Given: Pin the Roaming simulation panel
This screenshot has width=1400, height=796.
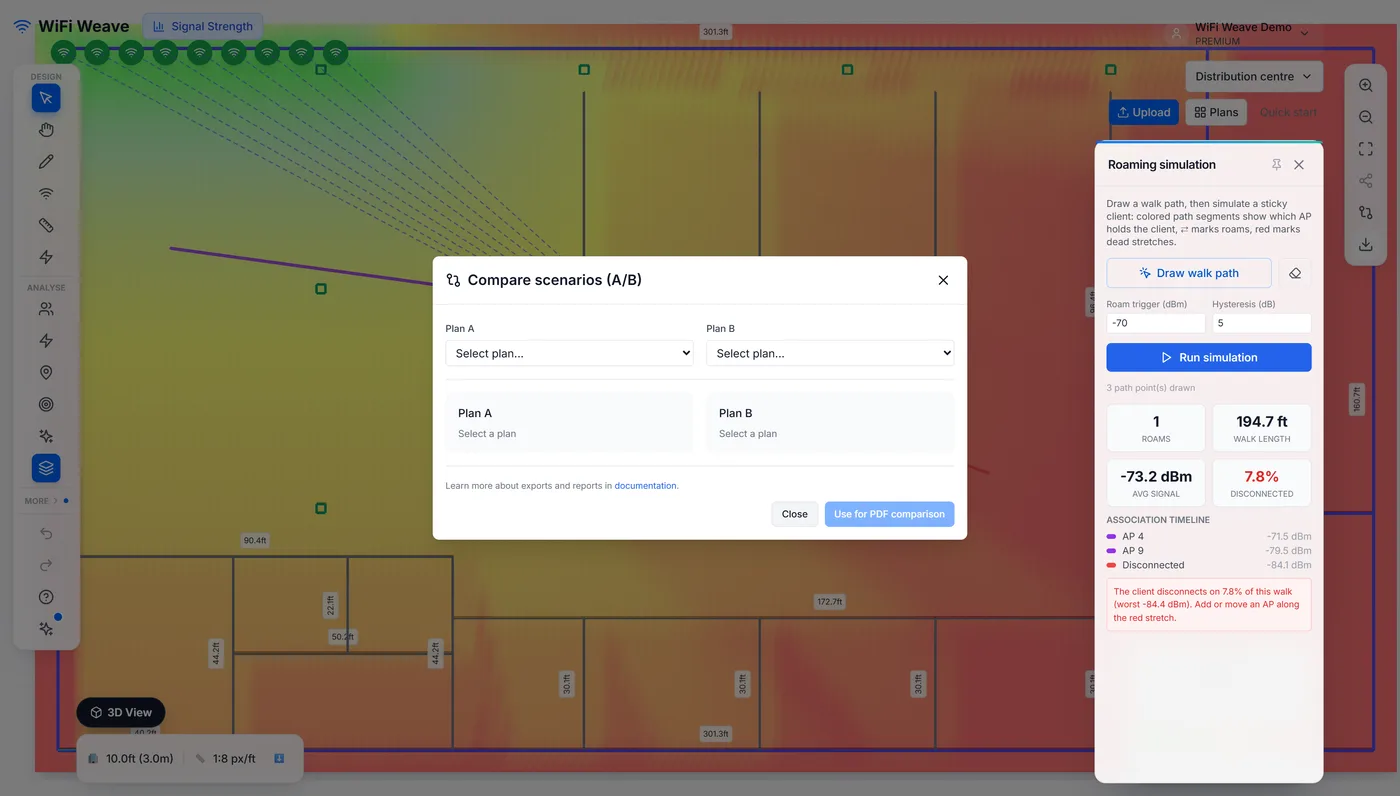Looking at the screenshot, I should click(1277, 165).
